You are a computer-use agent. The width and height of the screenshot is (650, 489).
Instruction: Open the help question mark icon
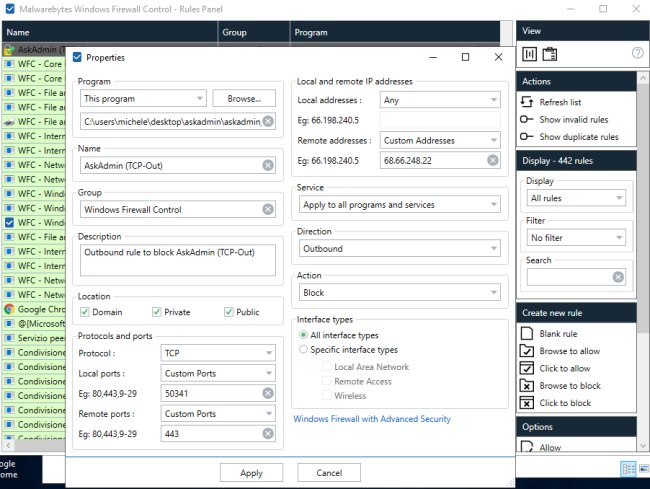point(638,53)
